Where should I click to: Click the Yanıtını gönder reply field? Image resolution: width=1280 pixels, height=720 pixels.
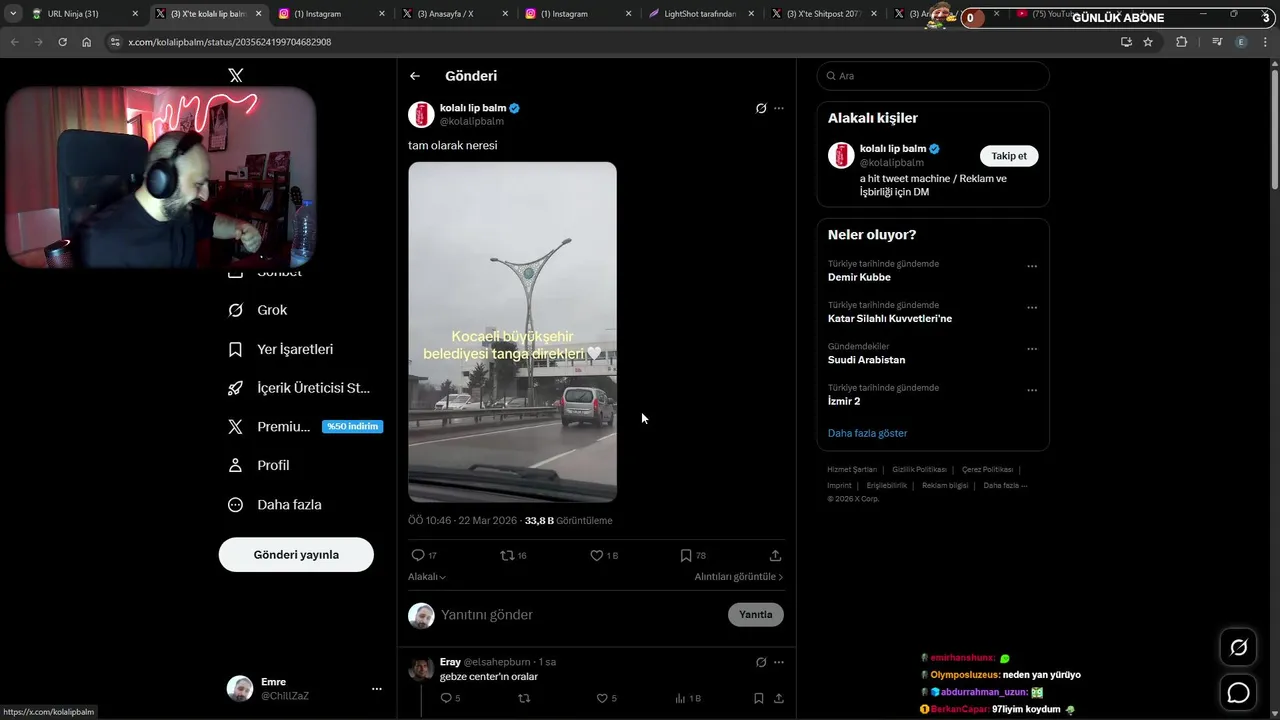[580, 615]
